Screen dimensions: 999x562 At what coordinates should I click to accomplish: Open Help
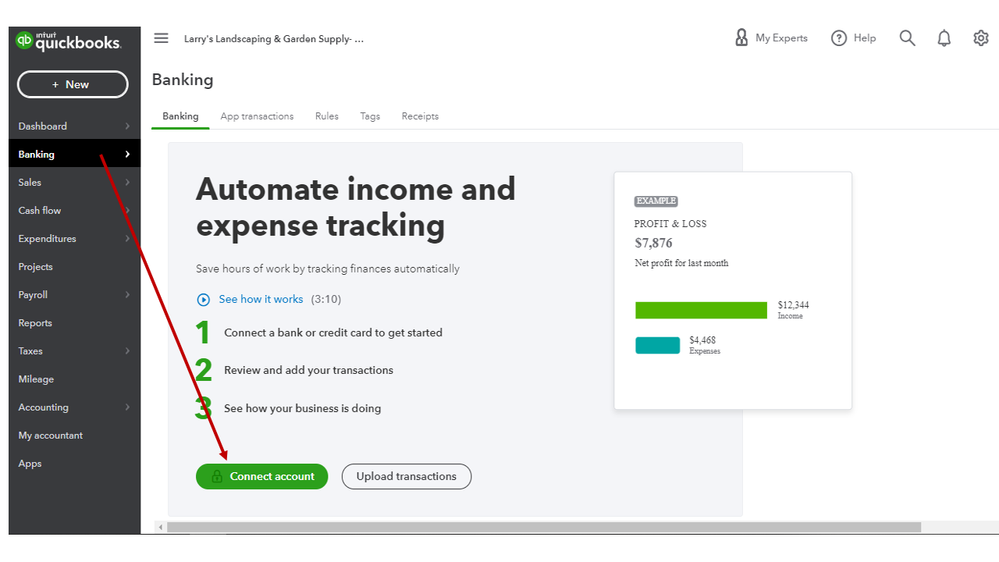pyautogui.click(x=854, y=38)
